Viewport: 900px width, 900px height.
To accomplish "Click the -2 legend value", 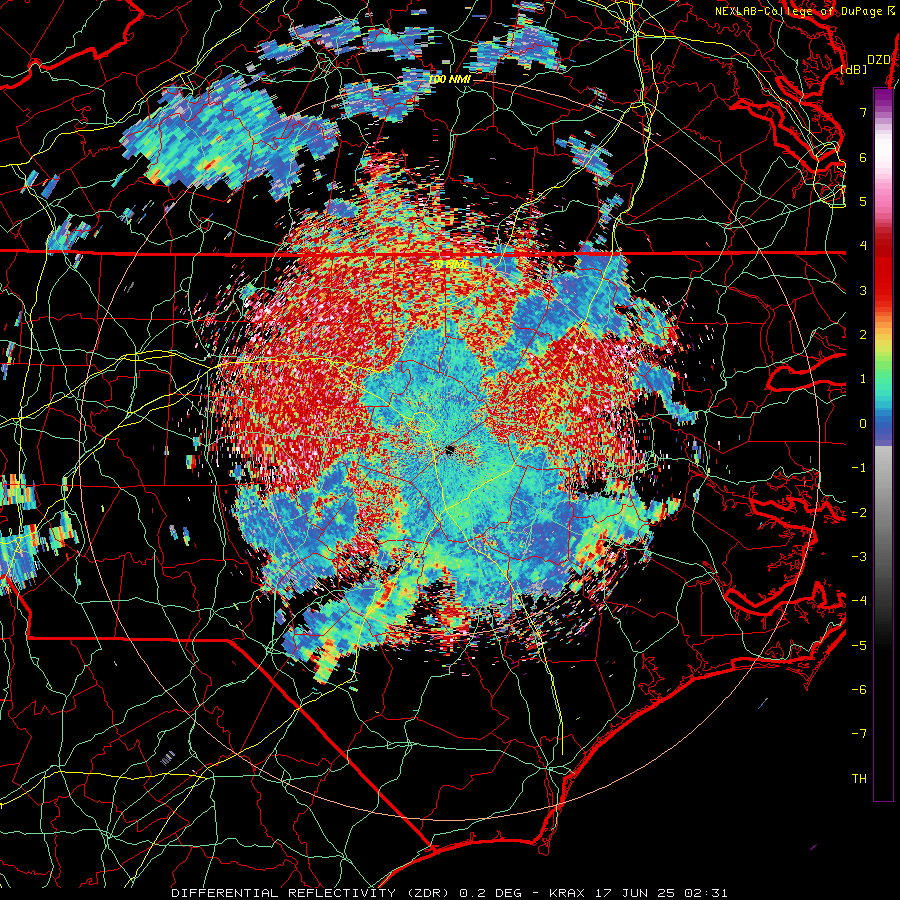I will click(x=859, y=512).
